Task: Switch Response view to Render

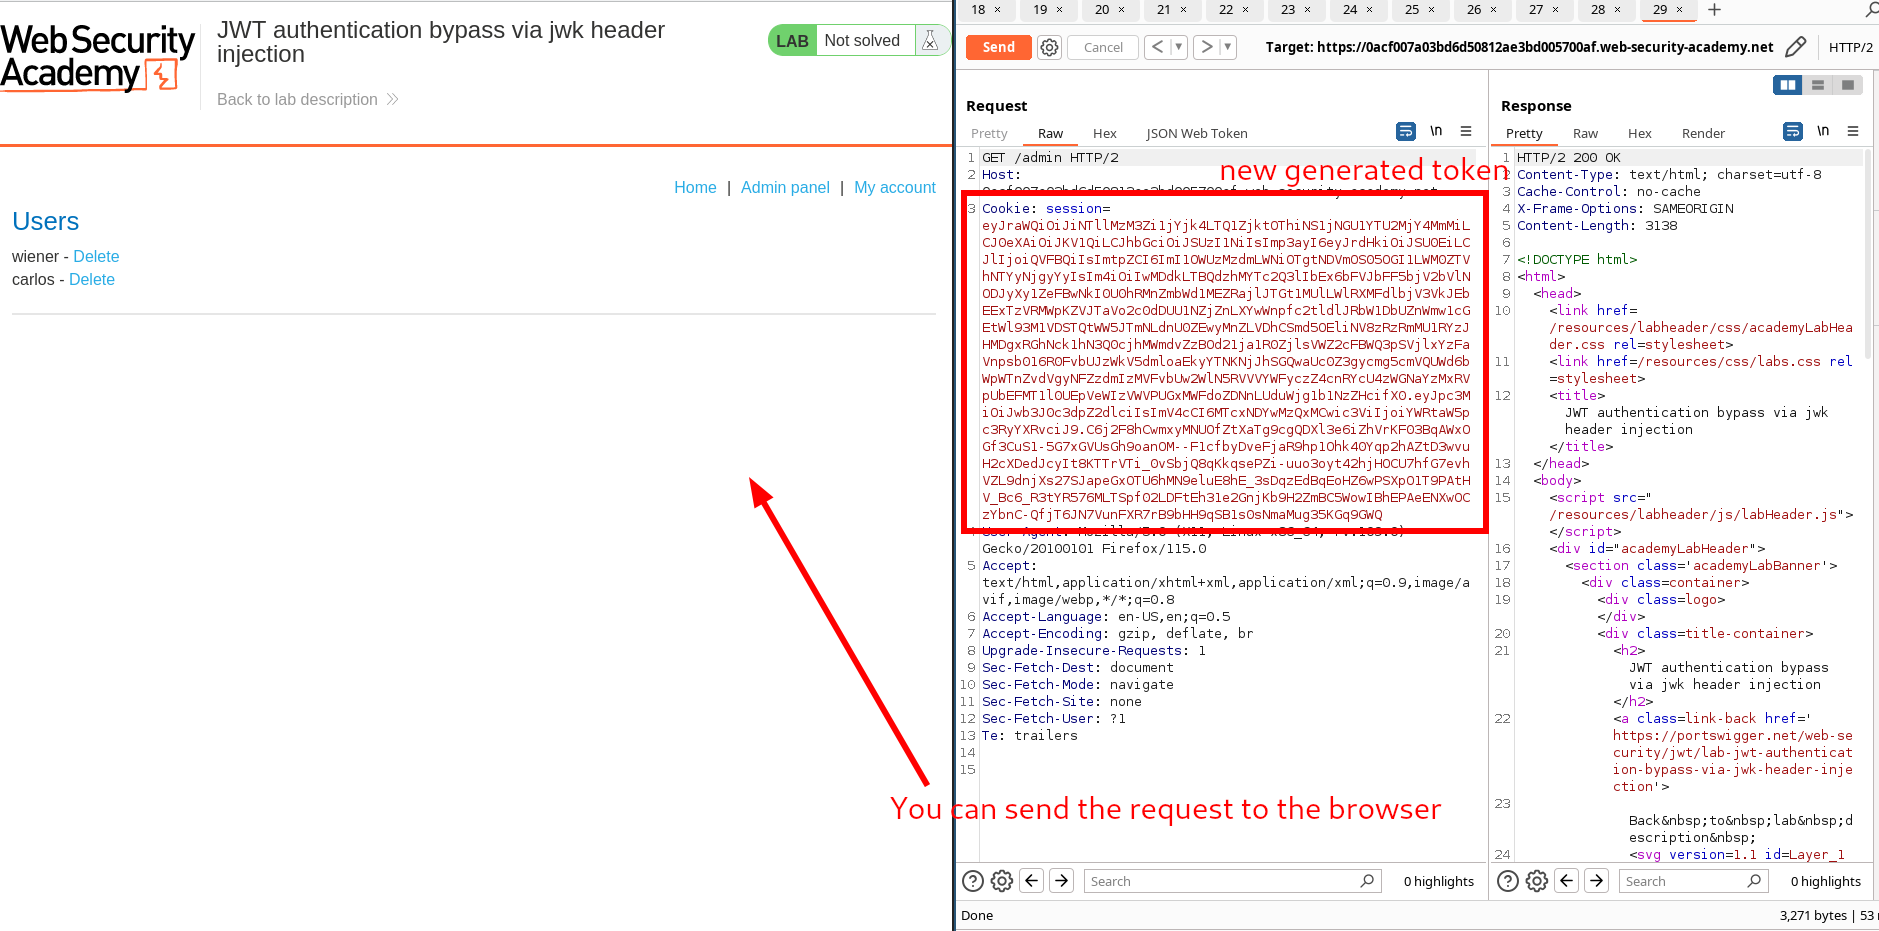Action: [1703, 133]
